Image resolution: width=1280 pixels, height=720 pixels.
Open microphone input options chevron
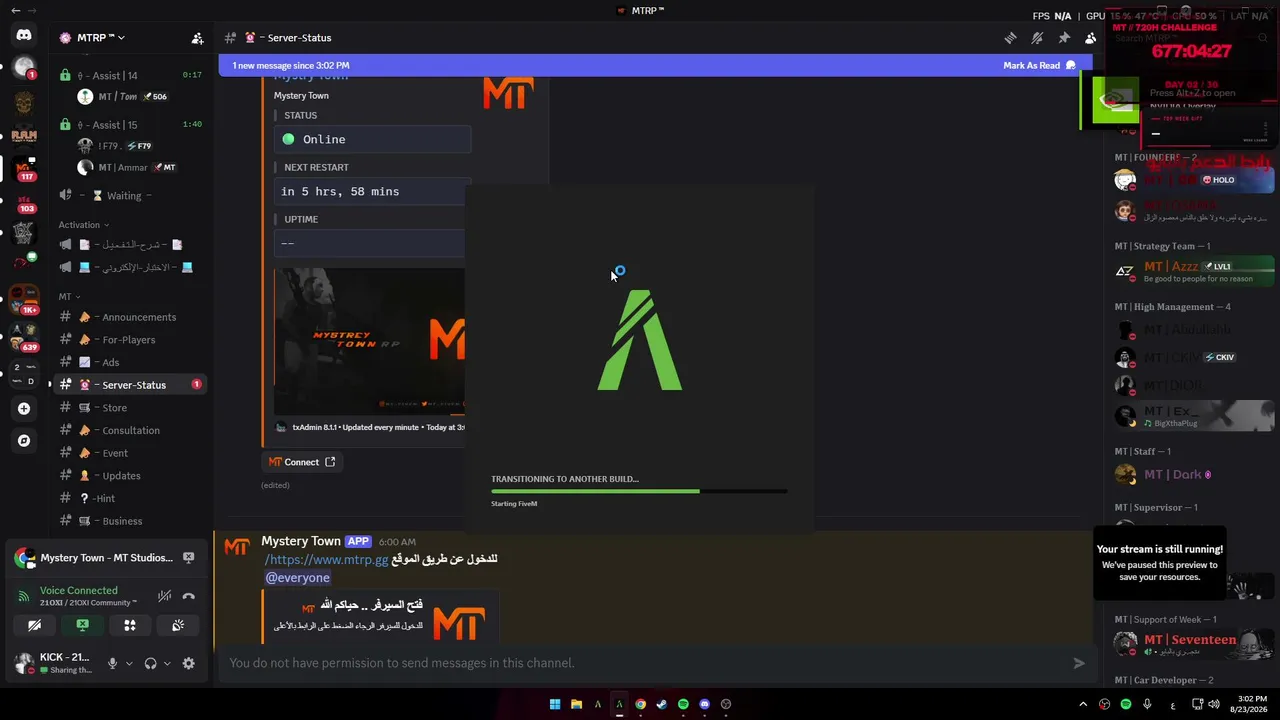(128, 663)
